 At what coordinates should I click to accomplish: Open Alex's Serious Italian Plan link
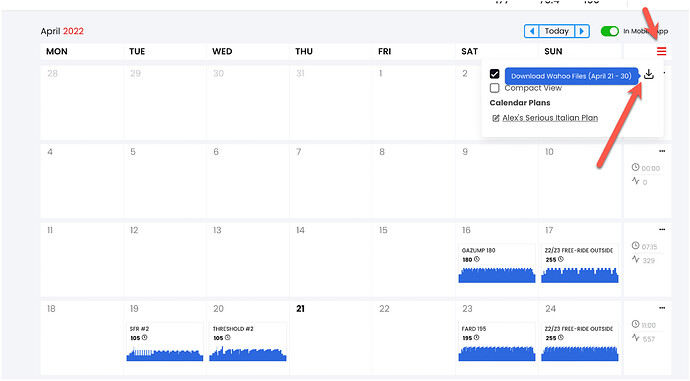coord(550,118)
